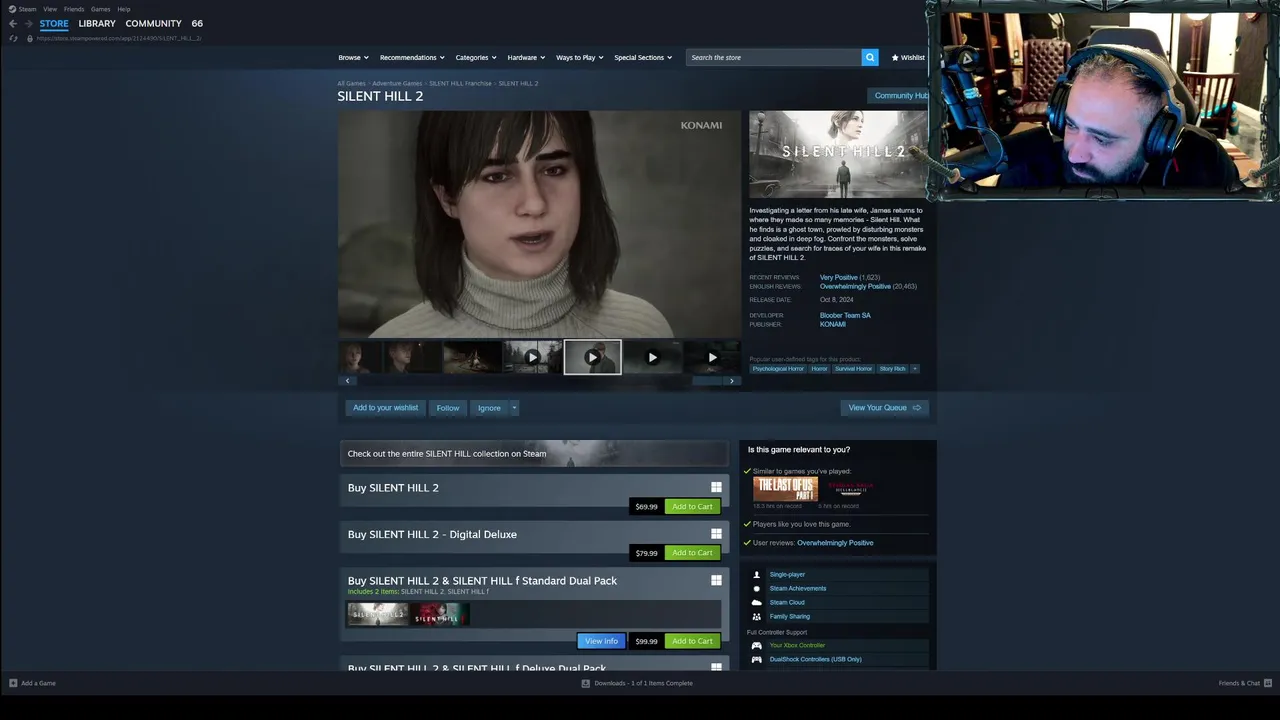The image size is (1280, 720).
Task: Click the Xbox controller gamepad icon
Action: click(x=756, y=645)
